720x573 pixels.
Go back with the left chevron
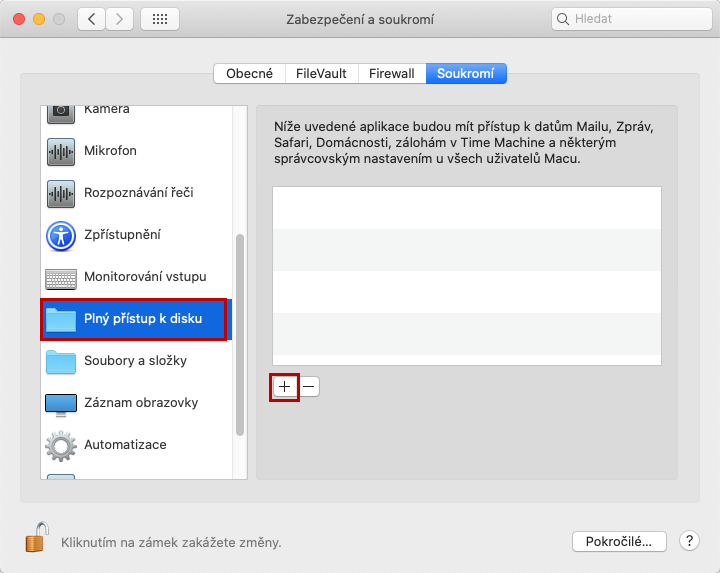pos(91,19)
